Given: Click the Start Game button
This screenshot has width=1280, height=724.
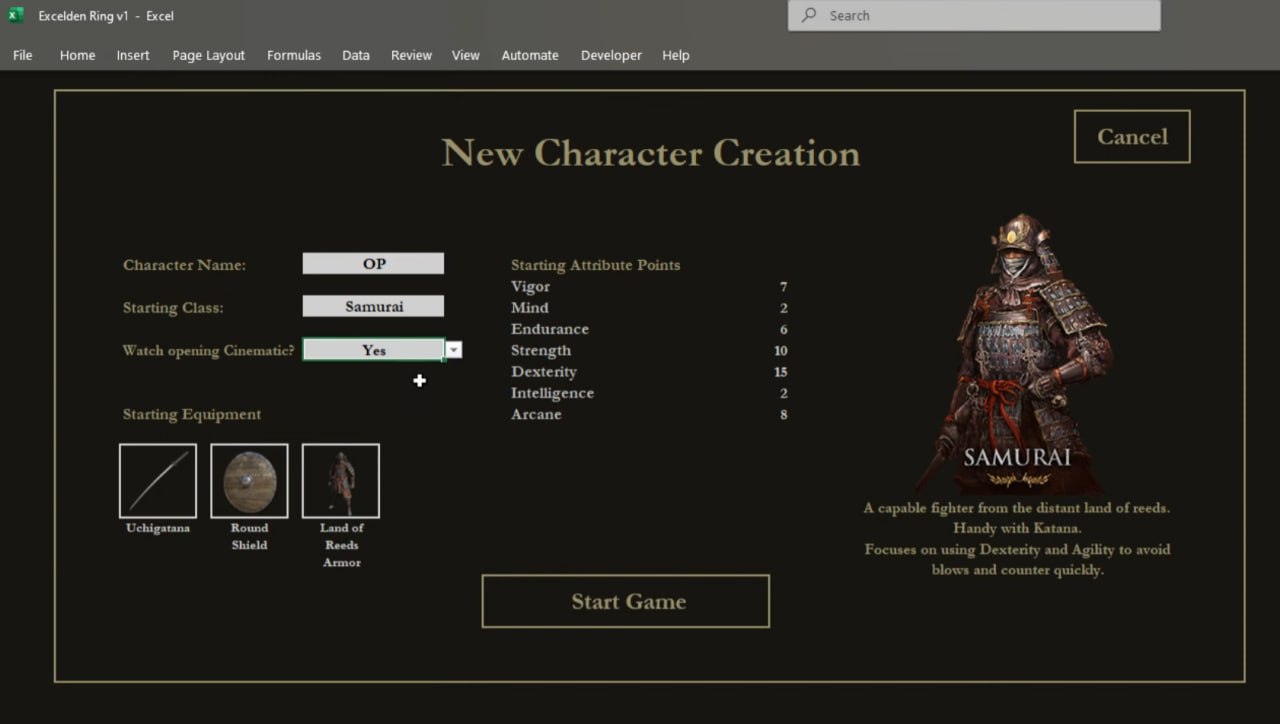Looking at the screenshot, I should coord(626,601).
